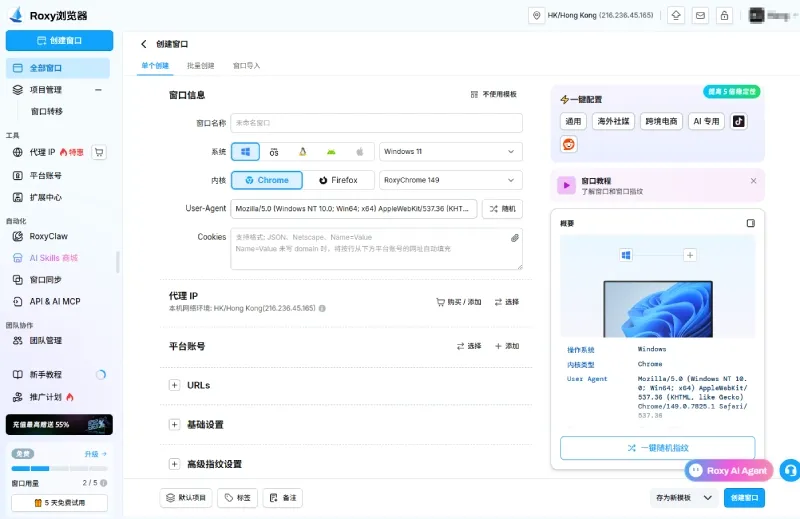Apply the 通用 one-click preset

pyautogui.click(x=573, y=121)
